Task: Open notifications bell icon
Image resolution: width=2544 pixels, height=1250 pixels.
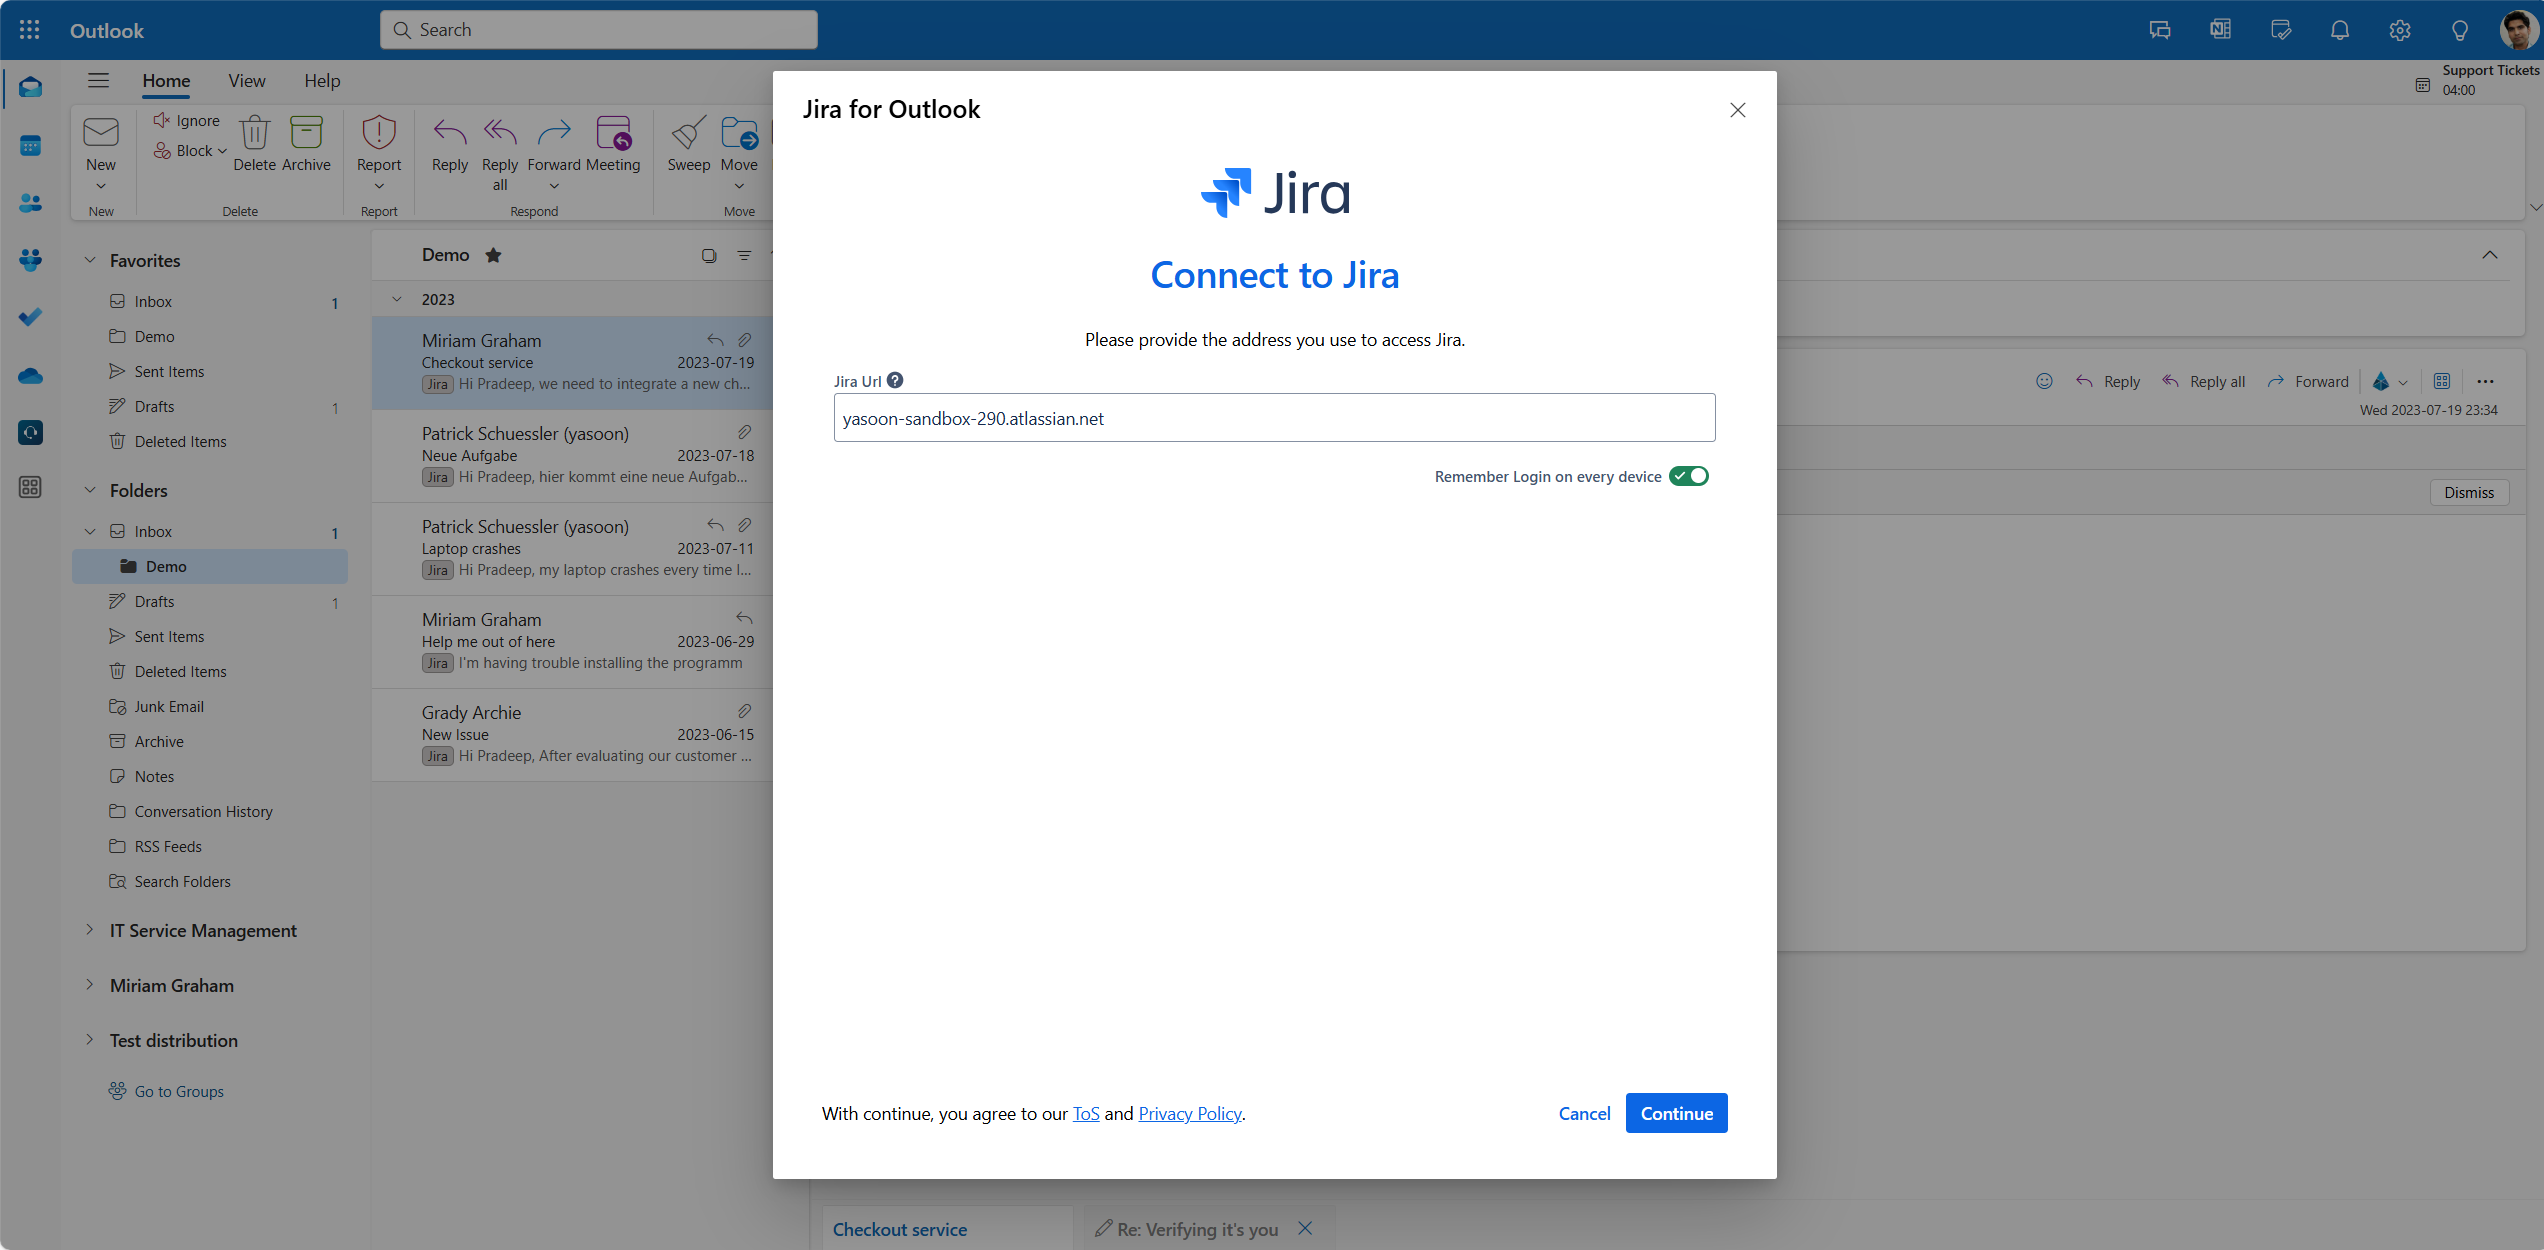Action: click(2339, 30)
